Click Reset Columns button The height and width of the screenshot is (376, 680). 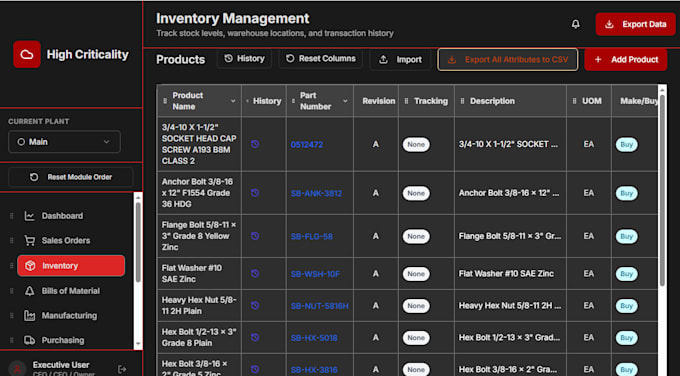[320, 59]
